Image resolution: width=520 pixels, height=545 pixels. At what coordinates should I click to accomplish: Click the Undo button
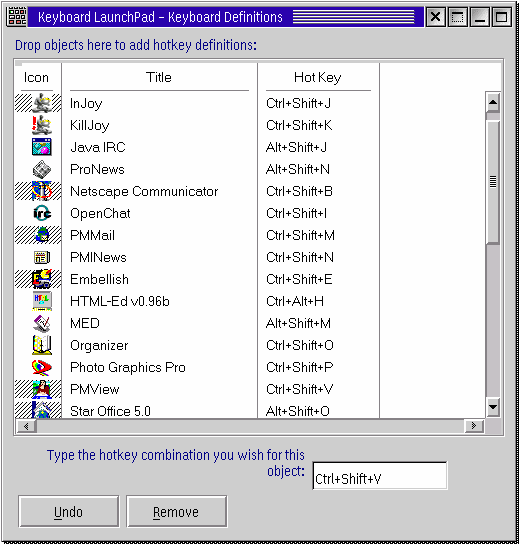[68, 512]
